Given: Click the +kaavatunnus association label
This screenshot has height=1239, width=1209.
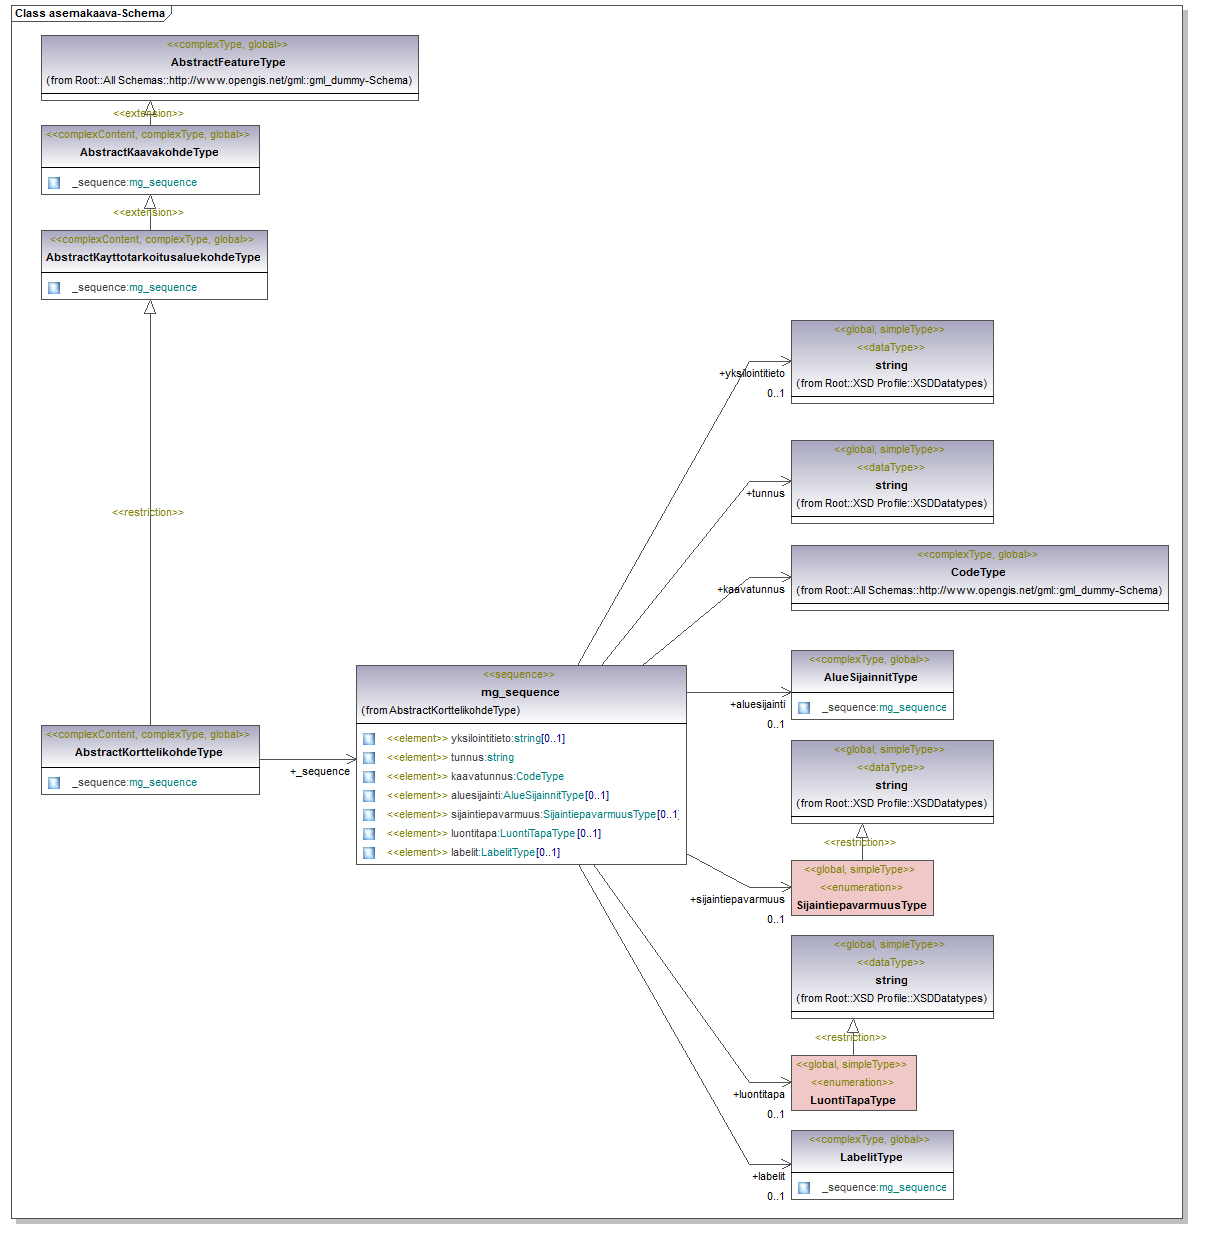Looking at the screenshot, I should [x=751, y=590].
